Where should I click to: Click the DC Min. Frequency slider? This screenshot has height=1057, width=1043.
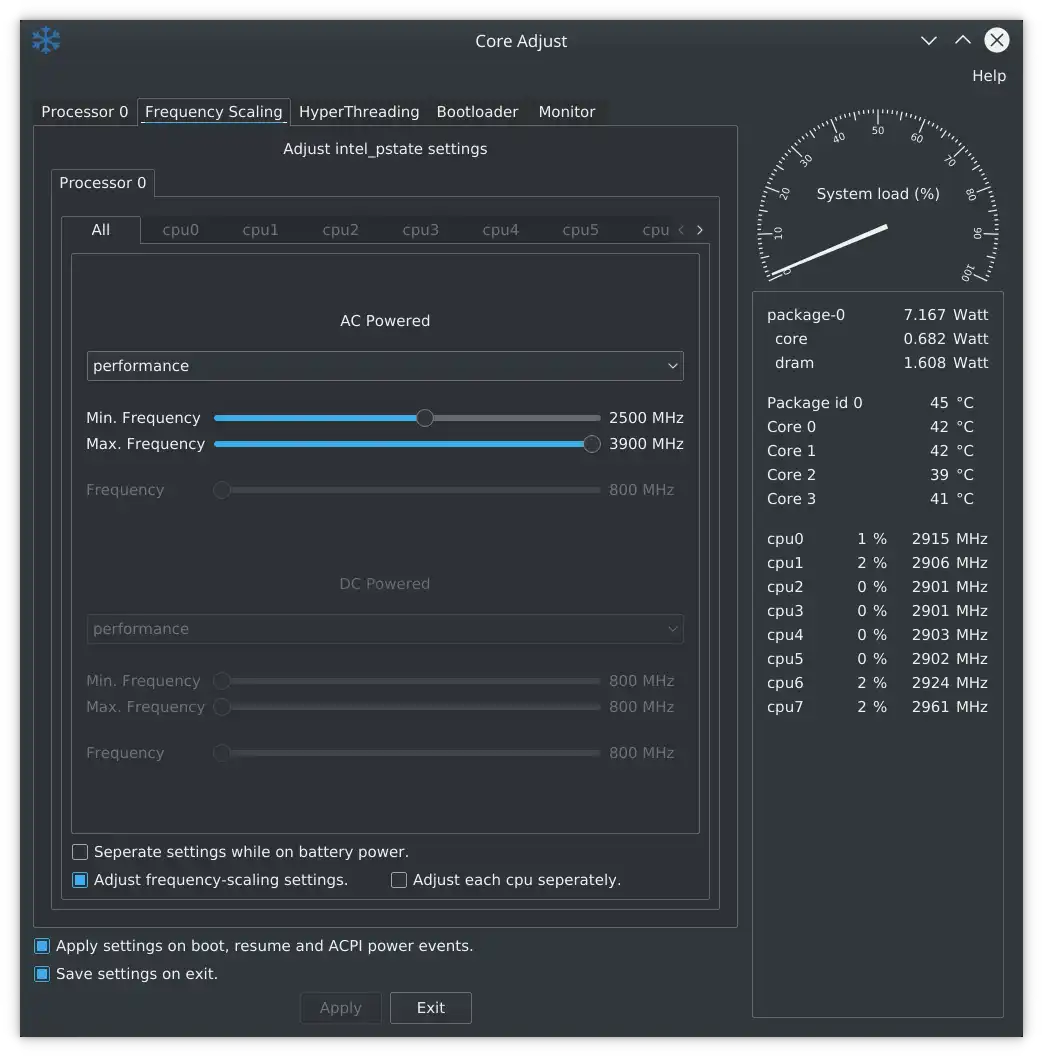point(407,681)
